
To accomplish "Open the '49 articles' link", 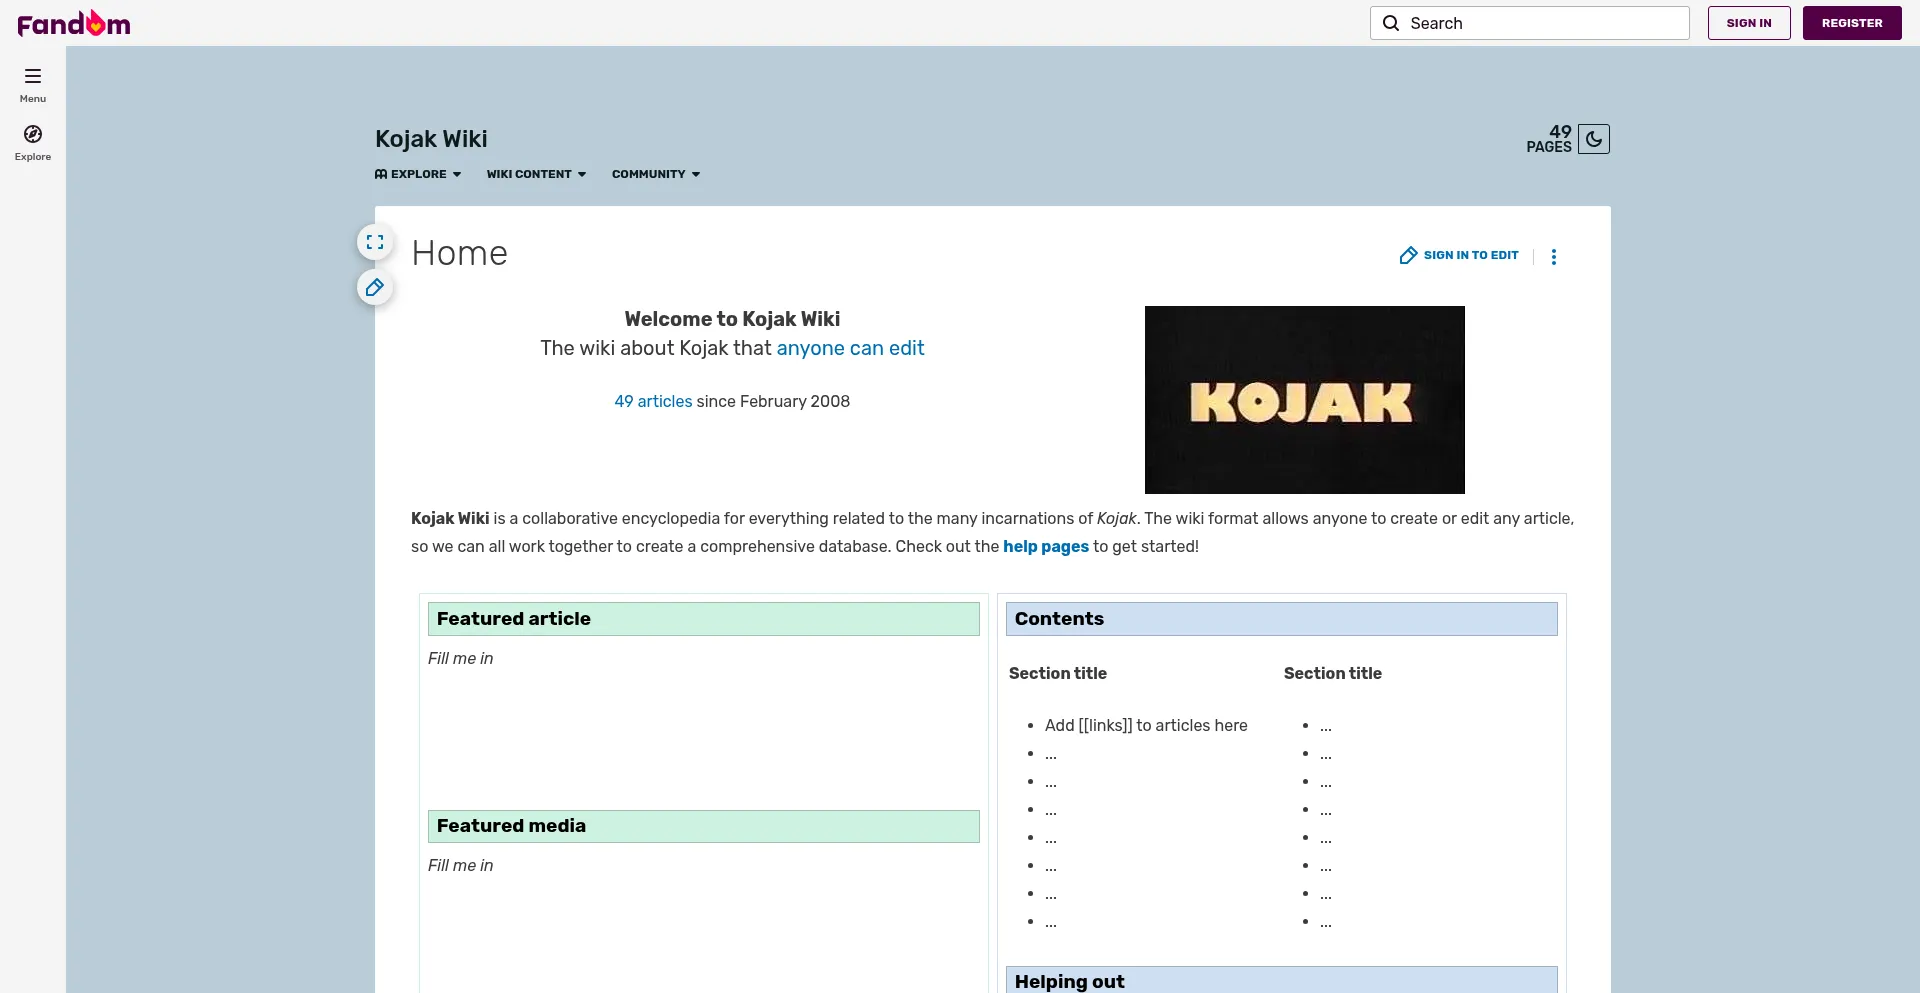I will click(x=653, y=401).
